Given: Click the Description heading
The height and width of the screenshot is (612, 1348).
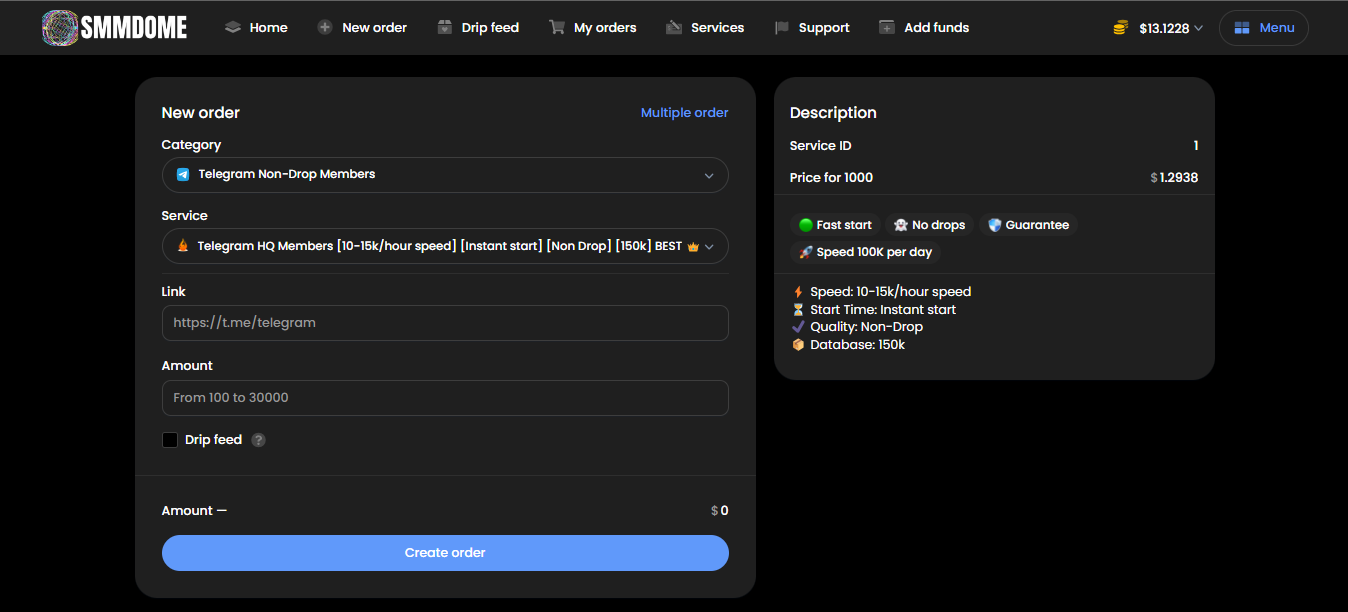Looking at the screenshot, I should pos(833,113).
